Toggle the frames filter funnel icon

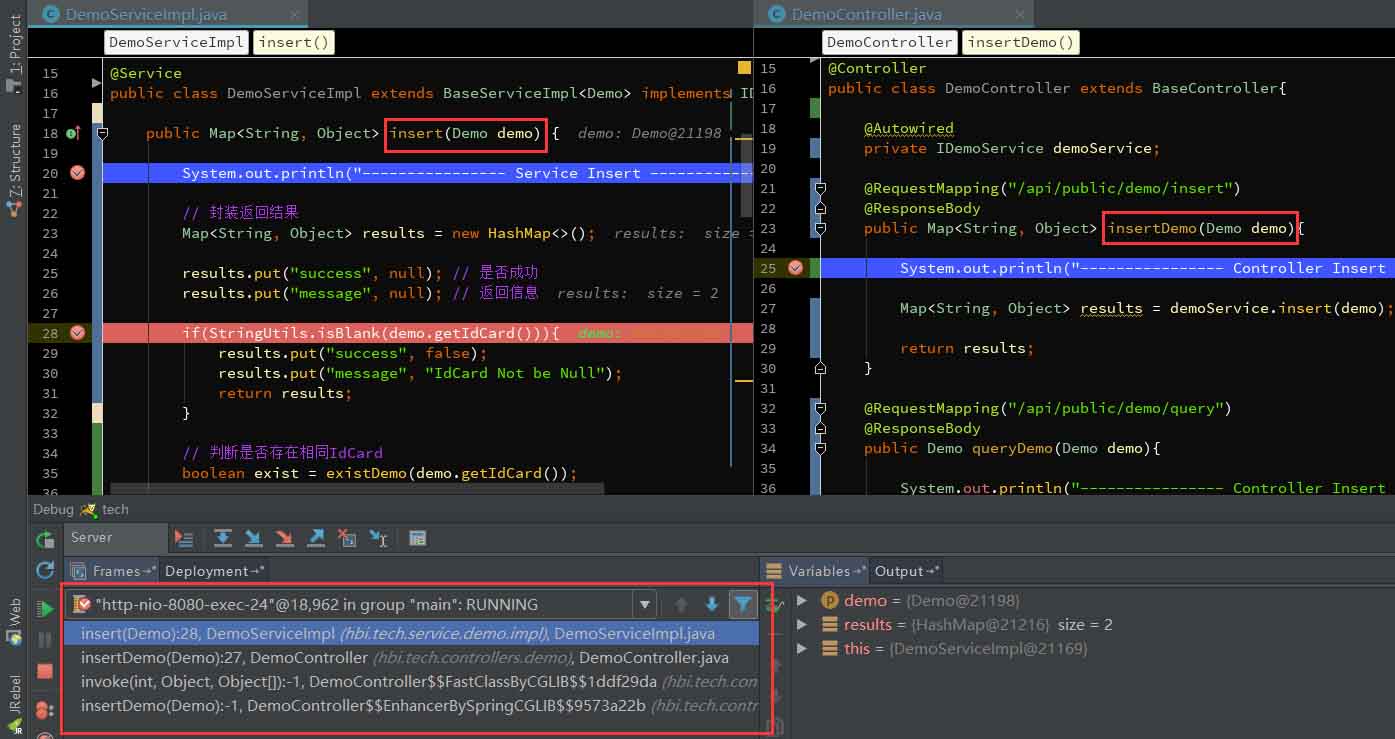[742, 604]
